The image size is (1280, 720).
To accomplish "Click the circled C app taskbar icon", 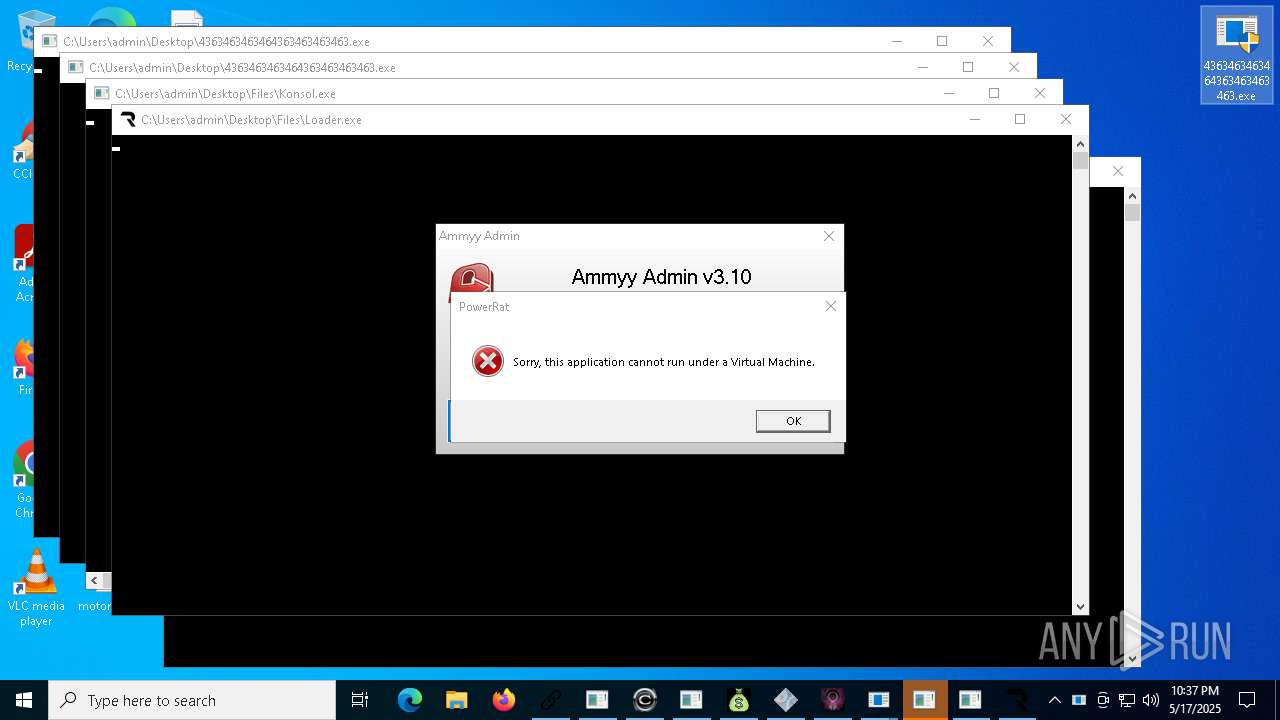I will coord(645,700).
